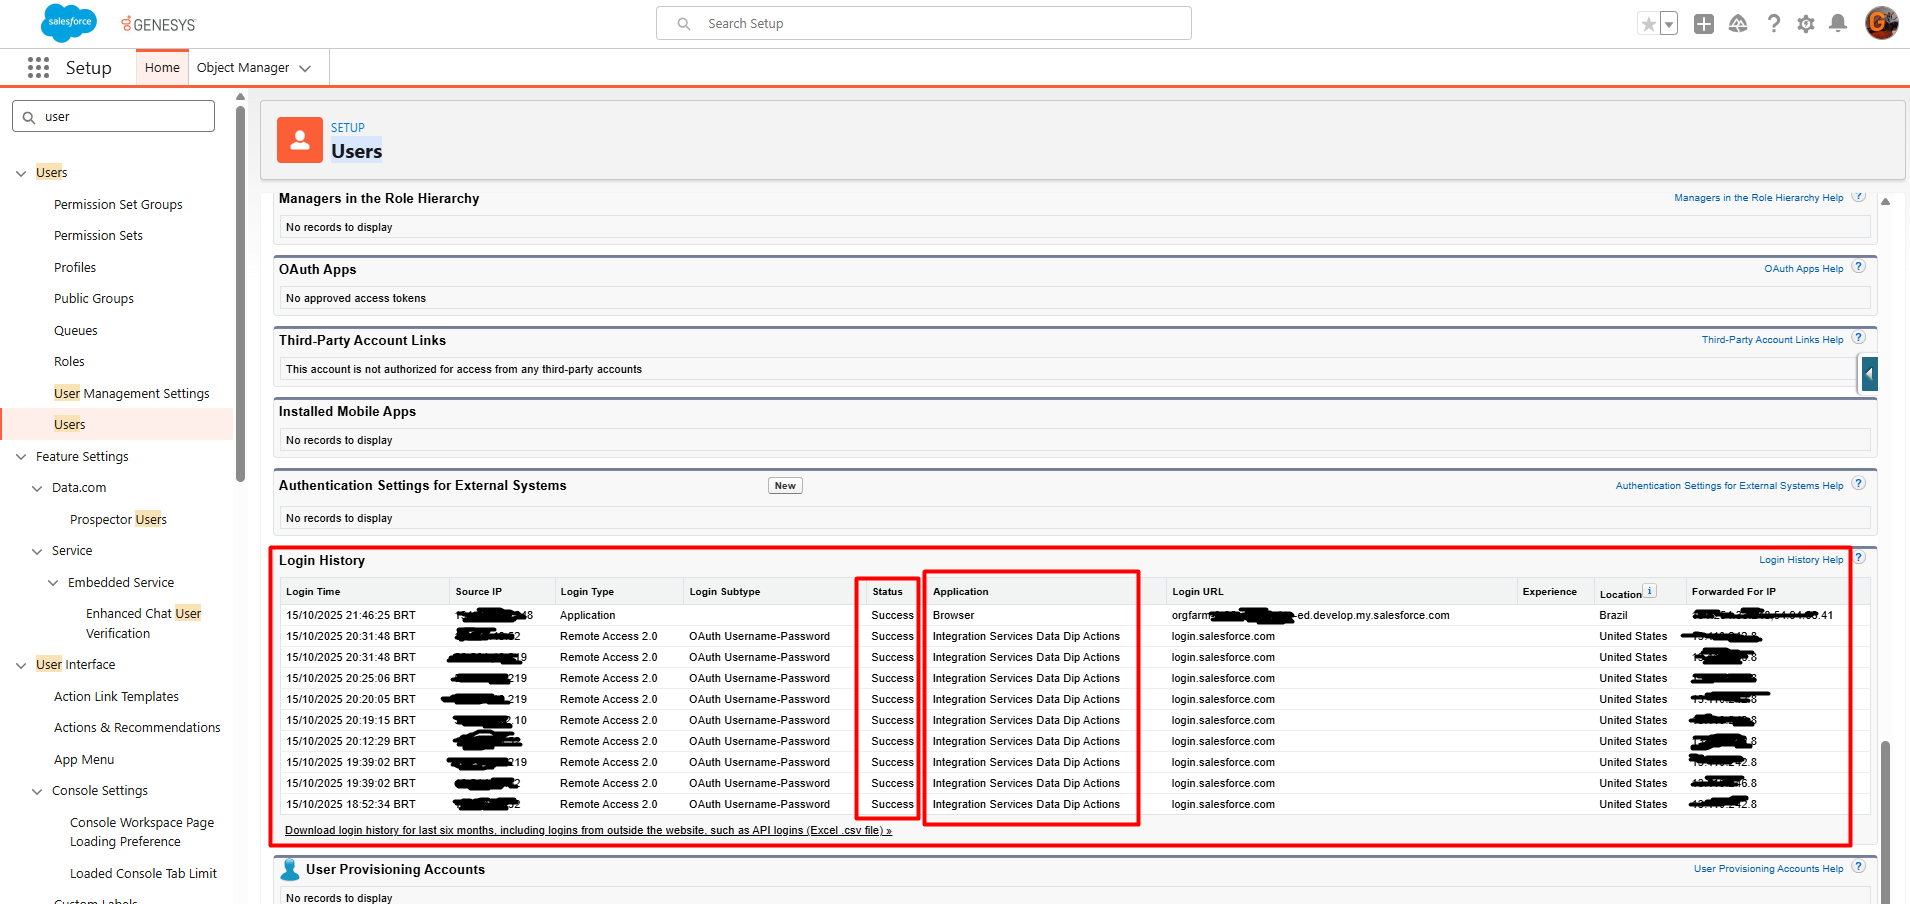
Task: Open Actions & Recommendations in sidebar
Action: pyautogui.click(x=137, y=728)
